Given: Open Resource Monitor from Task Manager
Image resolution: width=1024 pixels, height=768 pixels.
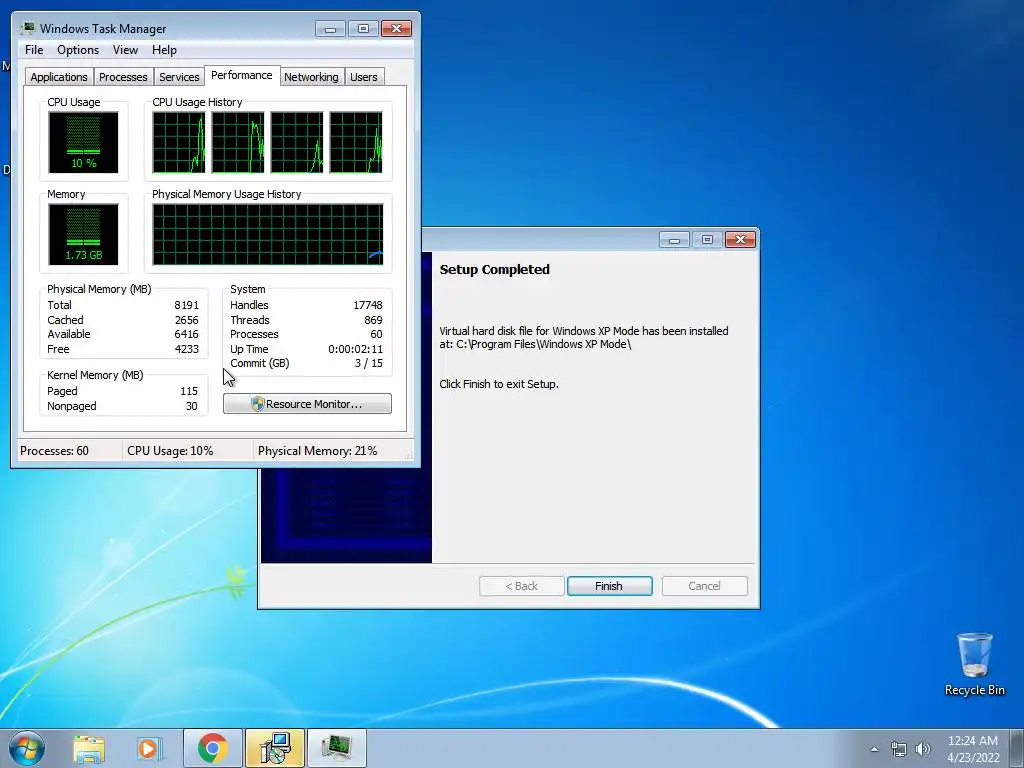Looking at the screenshot, I should pos(308,404).
